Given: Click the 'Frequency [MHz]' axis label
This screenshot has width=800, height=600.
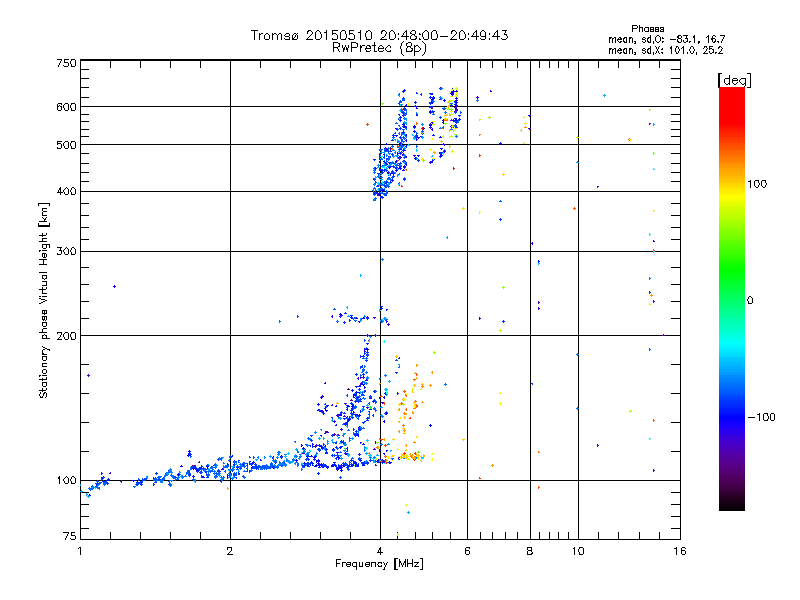Looking at the screenshot, I should 379,564.
